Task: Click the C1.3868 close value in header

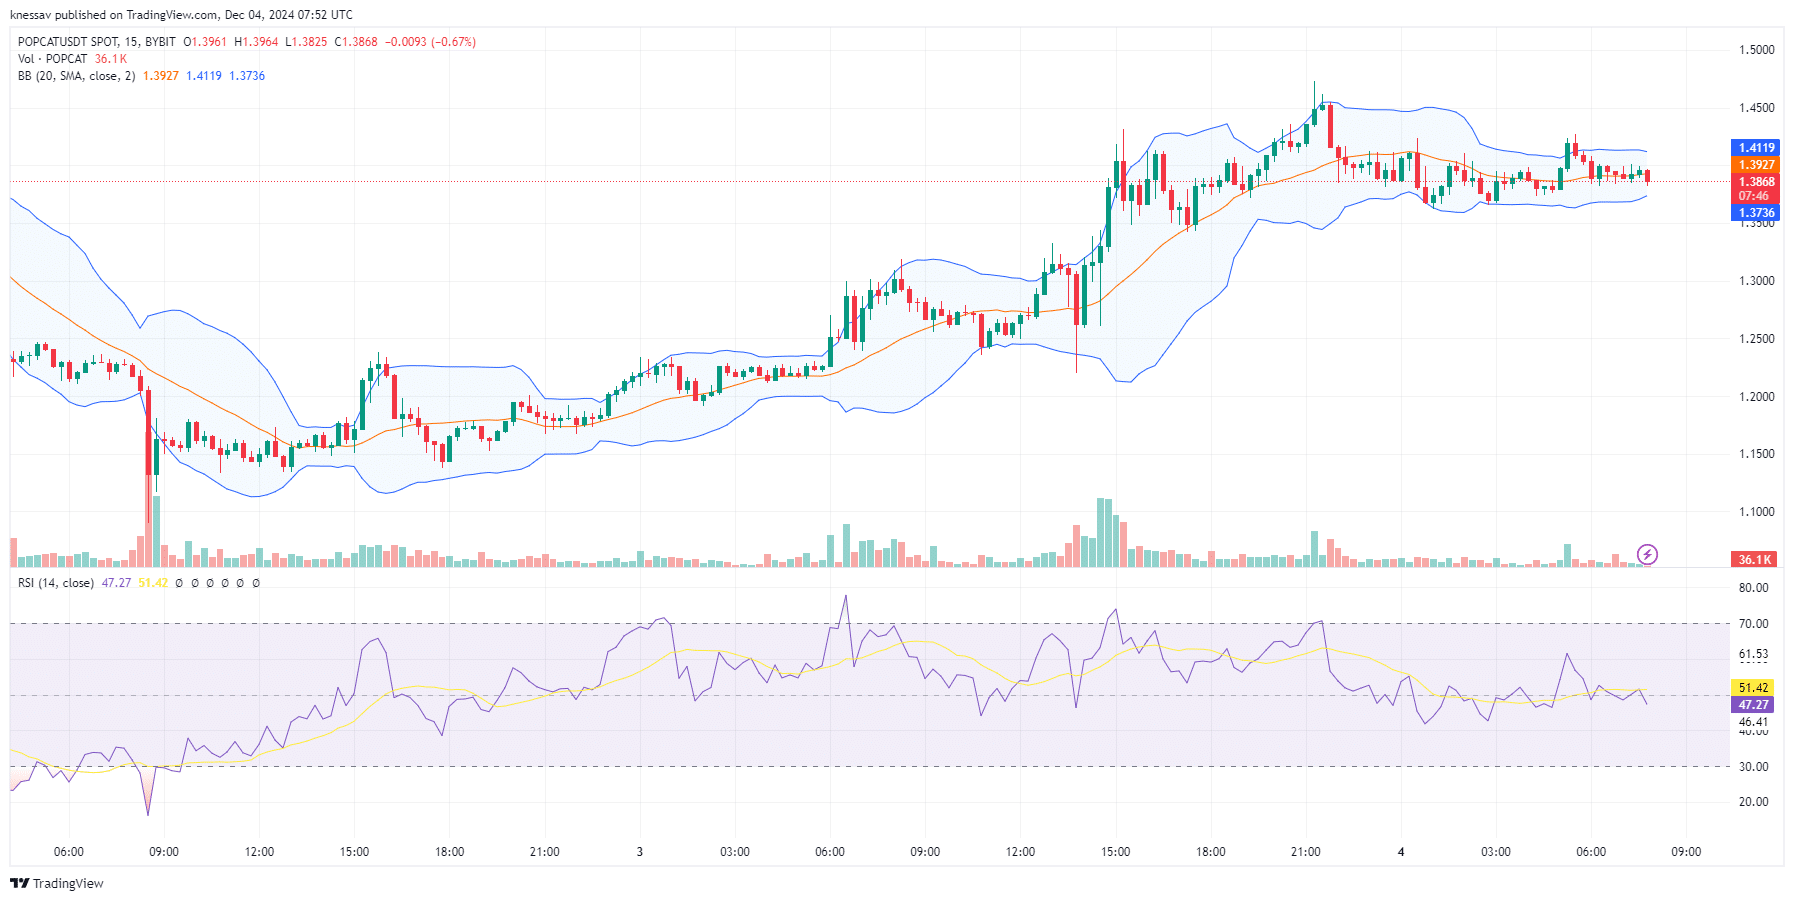Action: point(356,42)
